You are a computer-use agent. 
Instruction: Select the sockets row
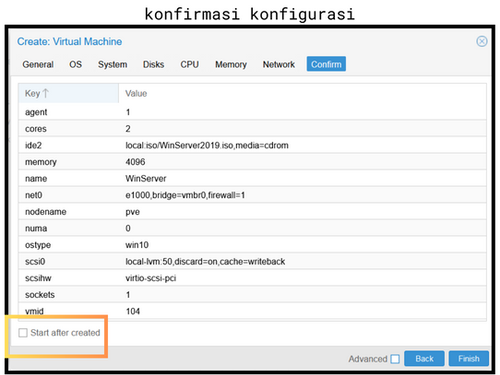pyautogui.click(x=252, y=295)
